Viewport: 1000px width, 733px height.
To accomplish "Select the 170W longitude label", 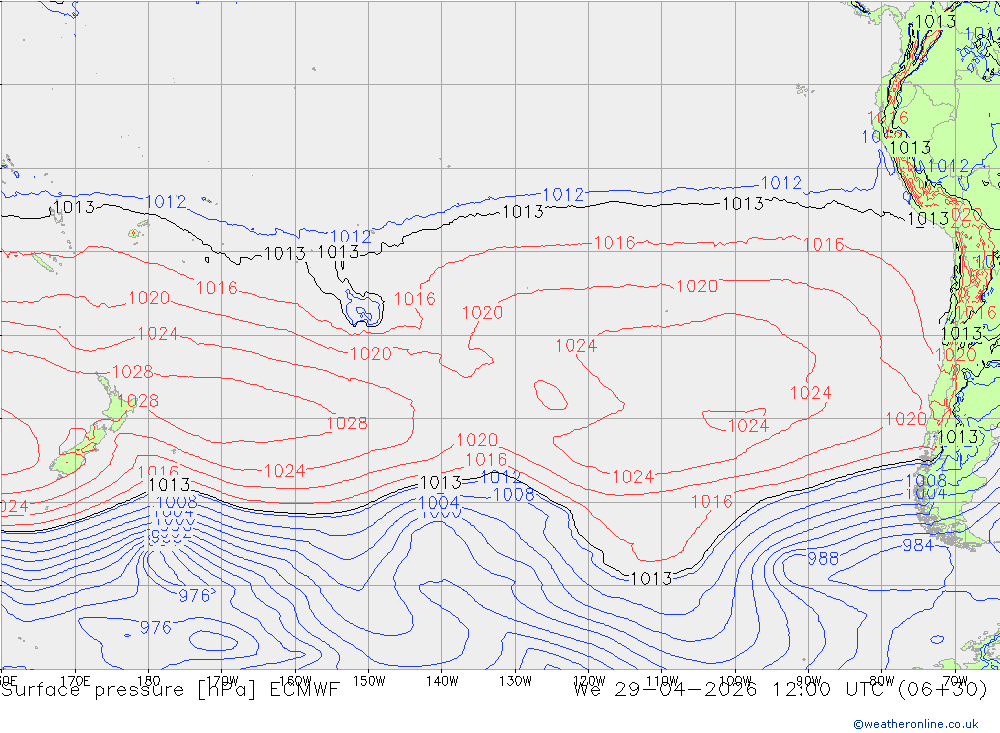I will (x=223, y=681).
